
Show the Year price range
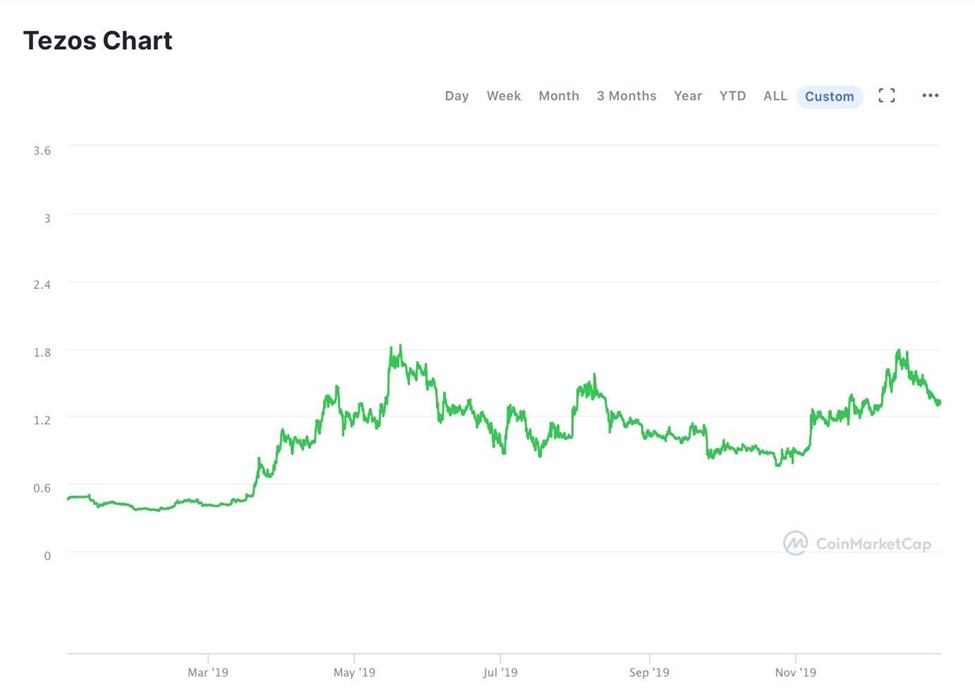688,96
